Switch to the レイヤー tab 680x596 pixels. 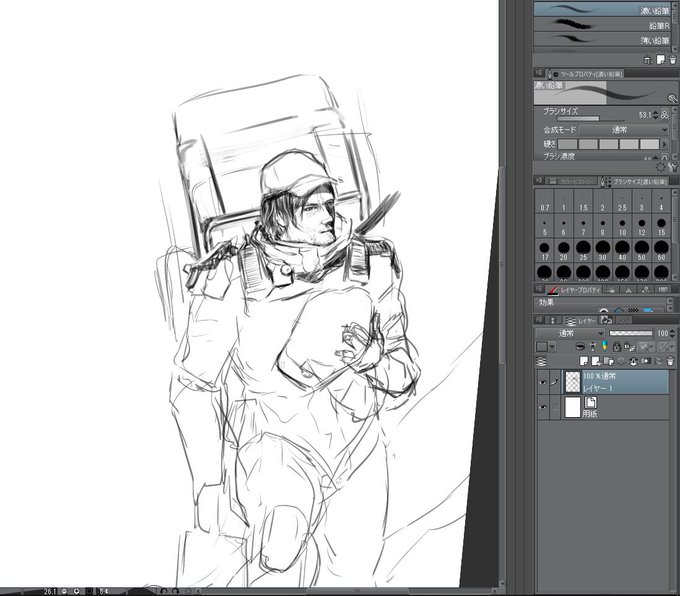582,321
